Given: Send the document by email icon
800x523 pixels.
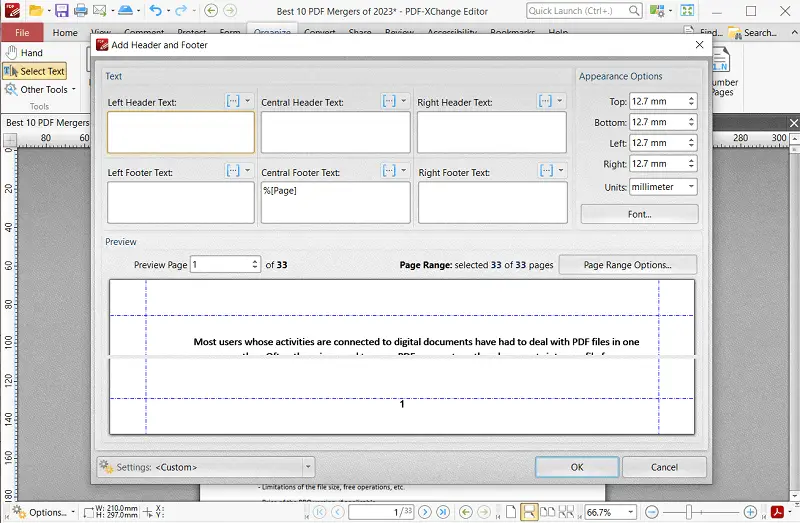Looking at the screenshot, I should (x=100, y=10).
